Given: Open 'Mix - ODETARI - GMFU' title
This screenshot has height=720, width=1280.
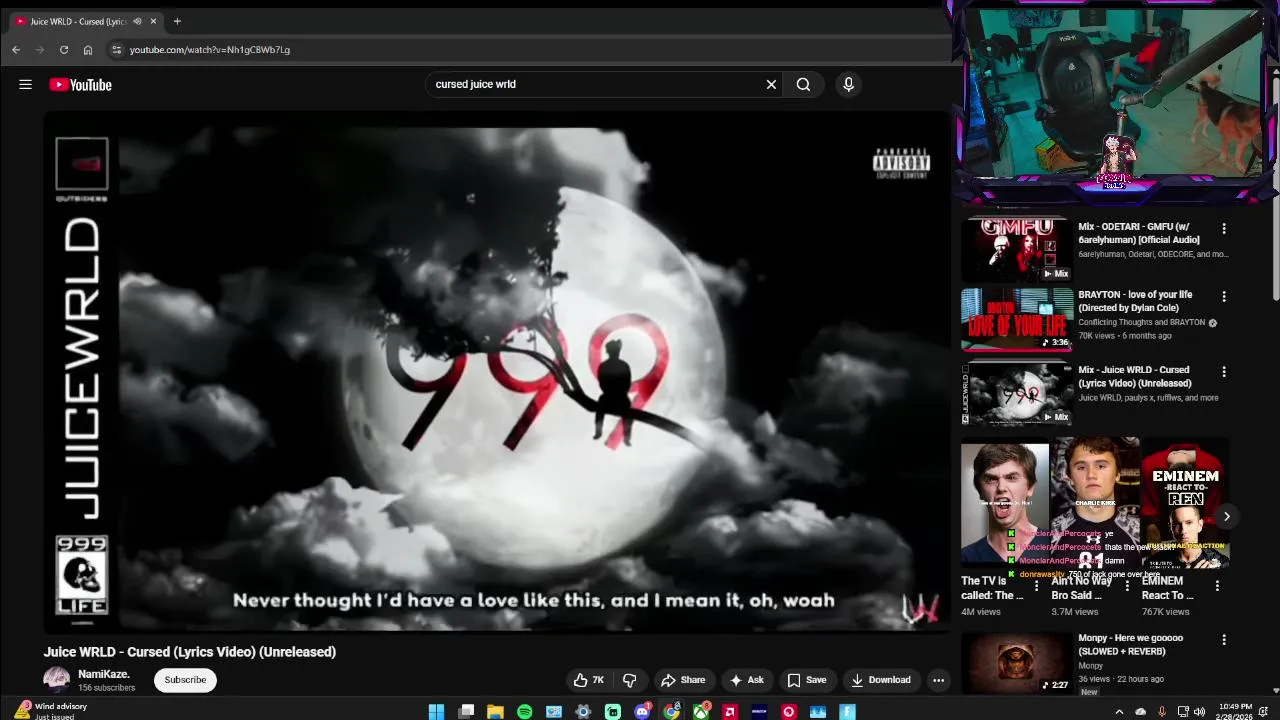Looking at the screenshot, I should pyautogui.click(x=1139, y=233).
